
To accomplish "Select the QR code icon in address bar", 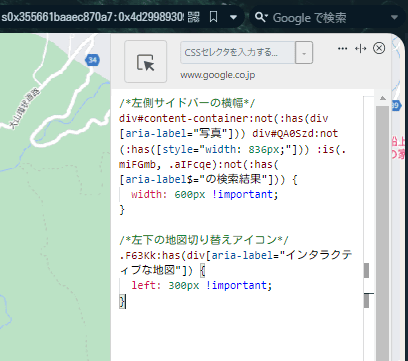I will (x=194, y=17).
